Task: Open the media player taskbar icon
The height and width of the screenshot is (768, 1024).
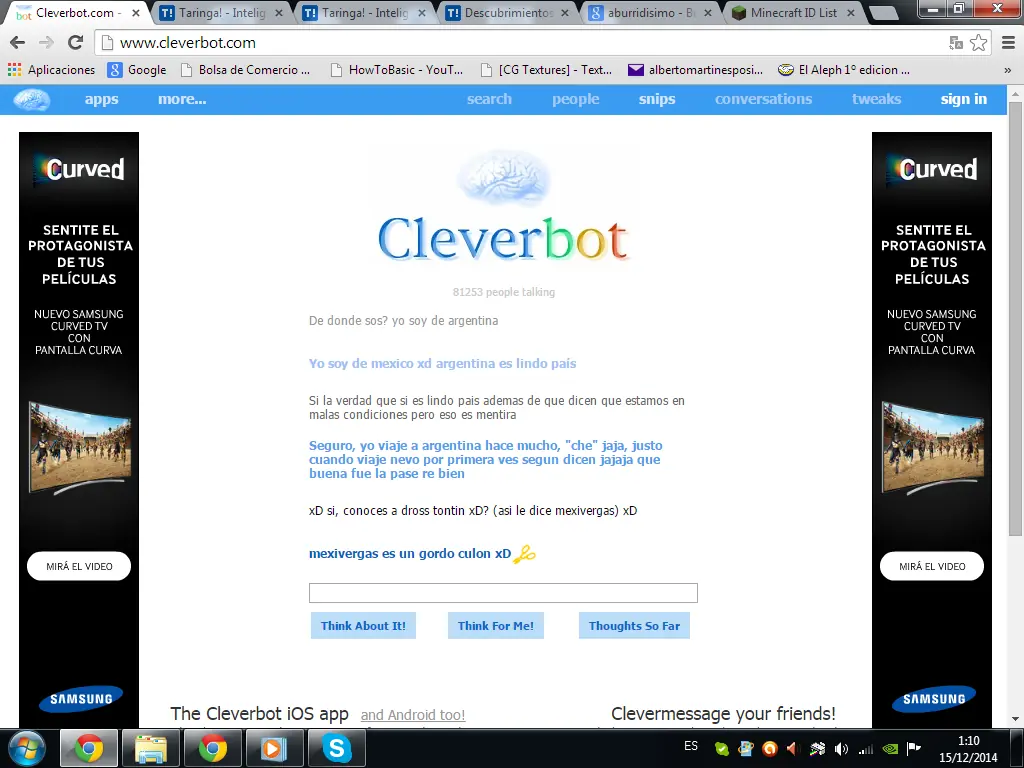Action: pos(274,748)
